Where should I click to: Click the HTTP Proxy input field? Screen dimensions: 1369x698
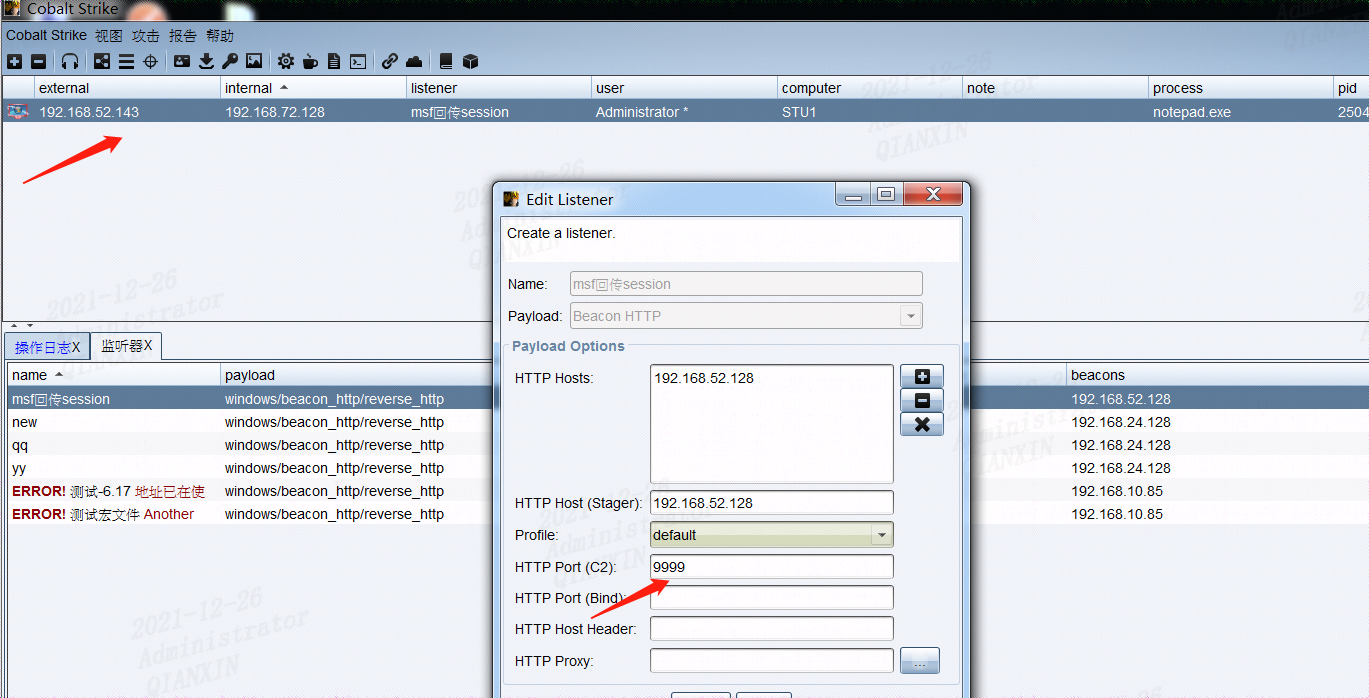point(771,661)
